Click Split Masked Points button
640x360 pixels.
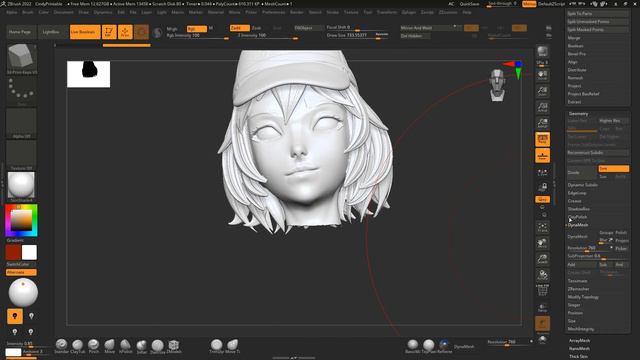point(598,29)
